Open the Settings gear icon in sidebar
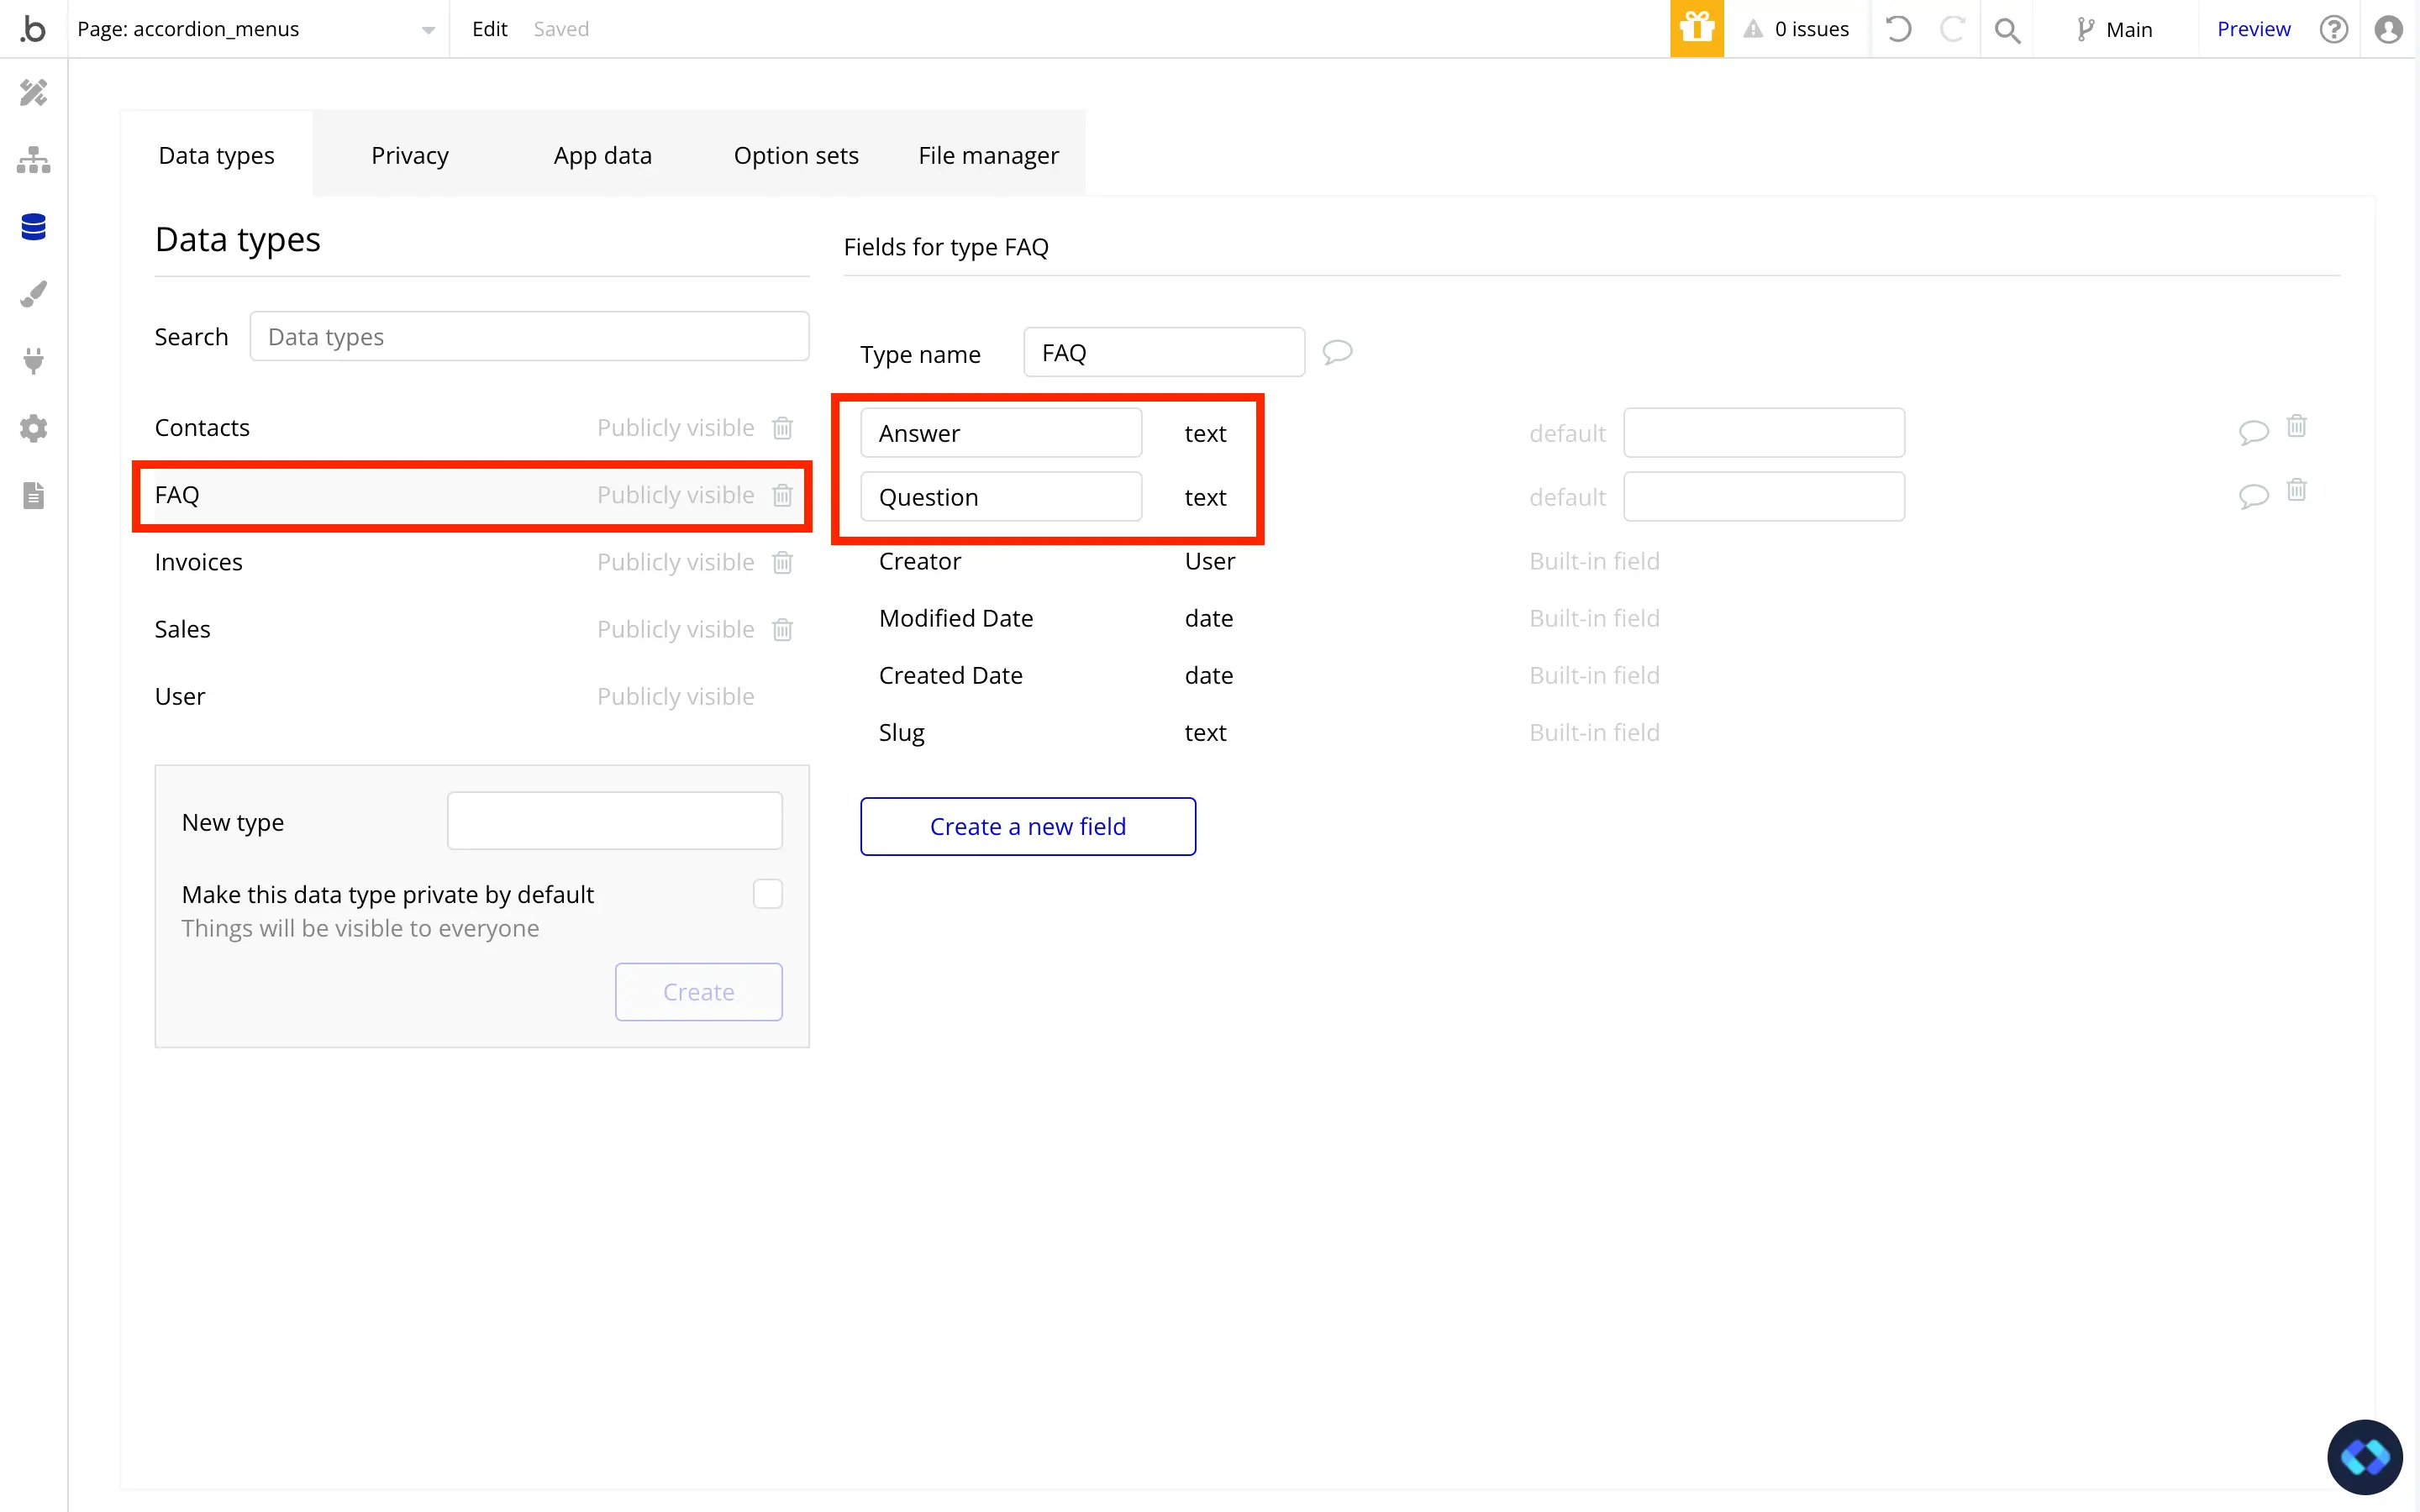The width and height of the screenshot is (2420, 1512). (33, 428)
